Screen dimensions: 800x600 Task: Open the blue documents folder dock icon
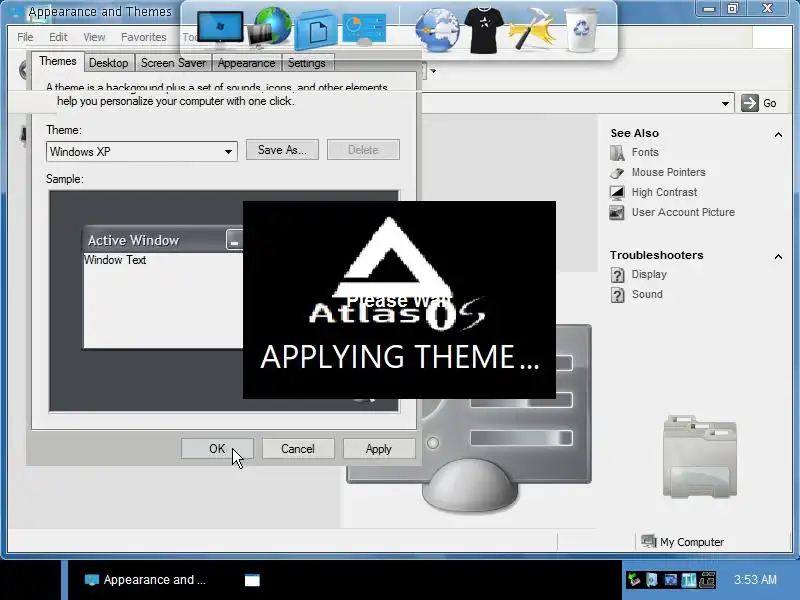[316, 30]
